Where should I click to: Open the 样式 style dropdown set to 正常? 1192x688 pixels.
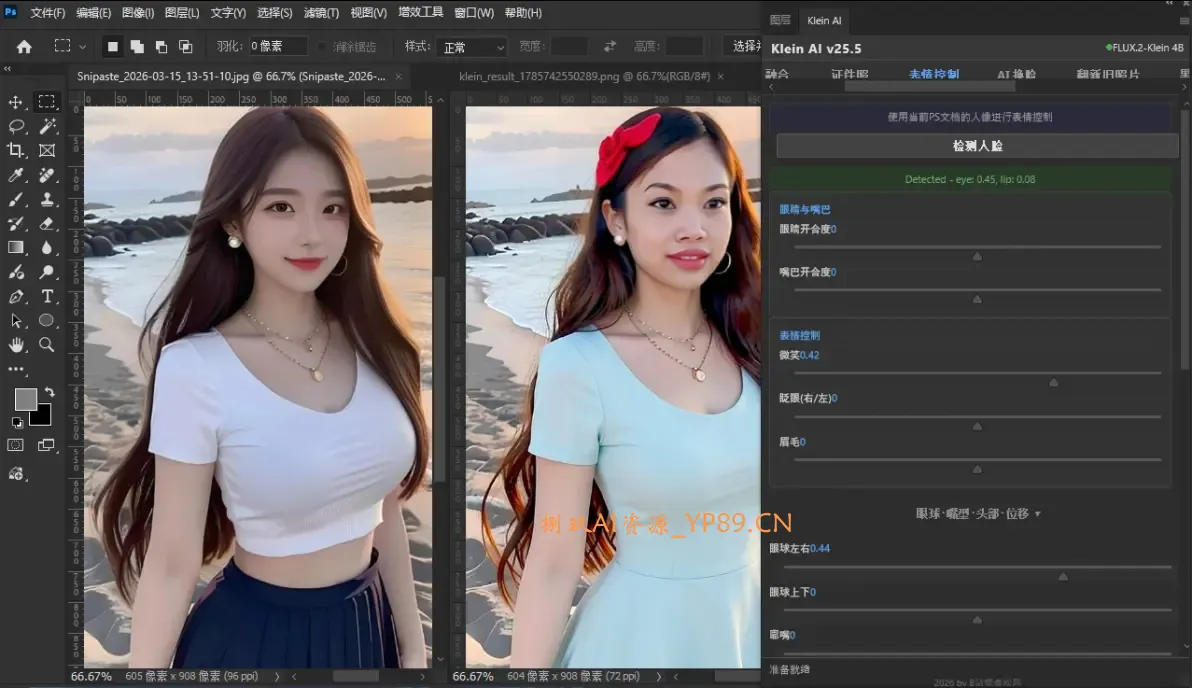click(x=471, y=47)
